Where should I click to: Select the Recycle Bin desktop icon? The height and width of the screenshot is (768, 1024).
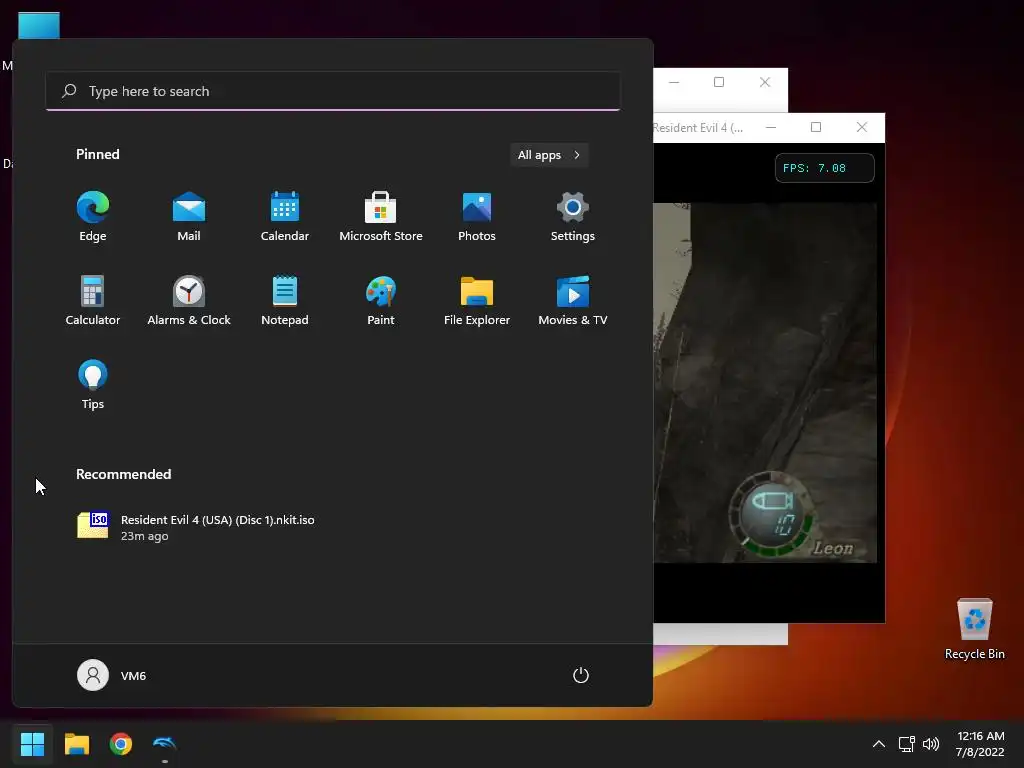click(x=974, y=629)
